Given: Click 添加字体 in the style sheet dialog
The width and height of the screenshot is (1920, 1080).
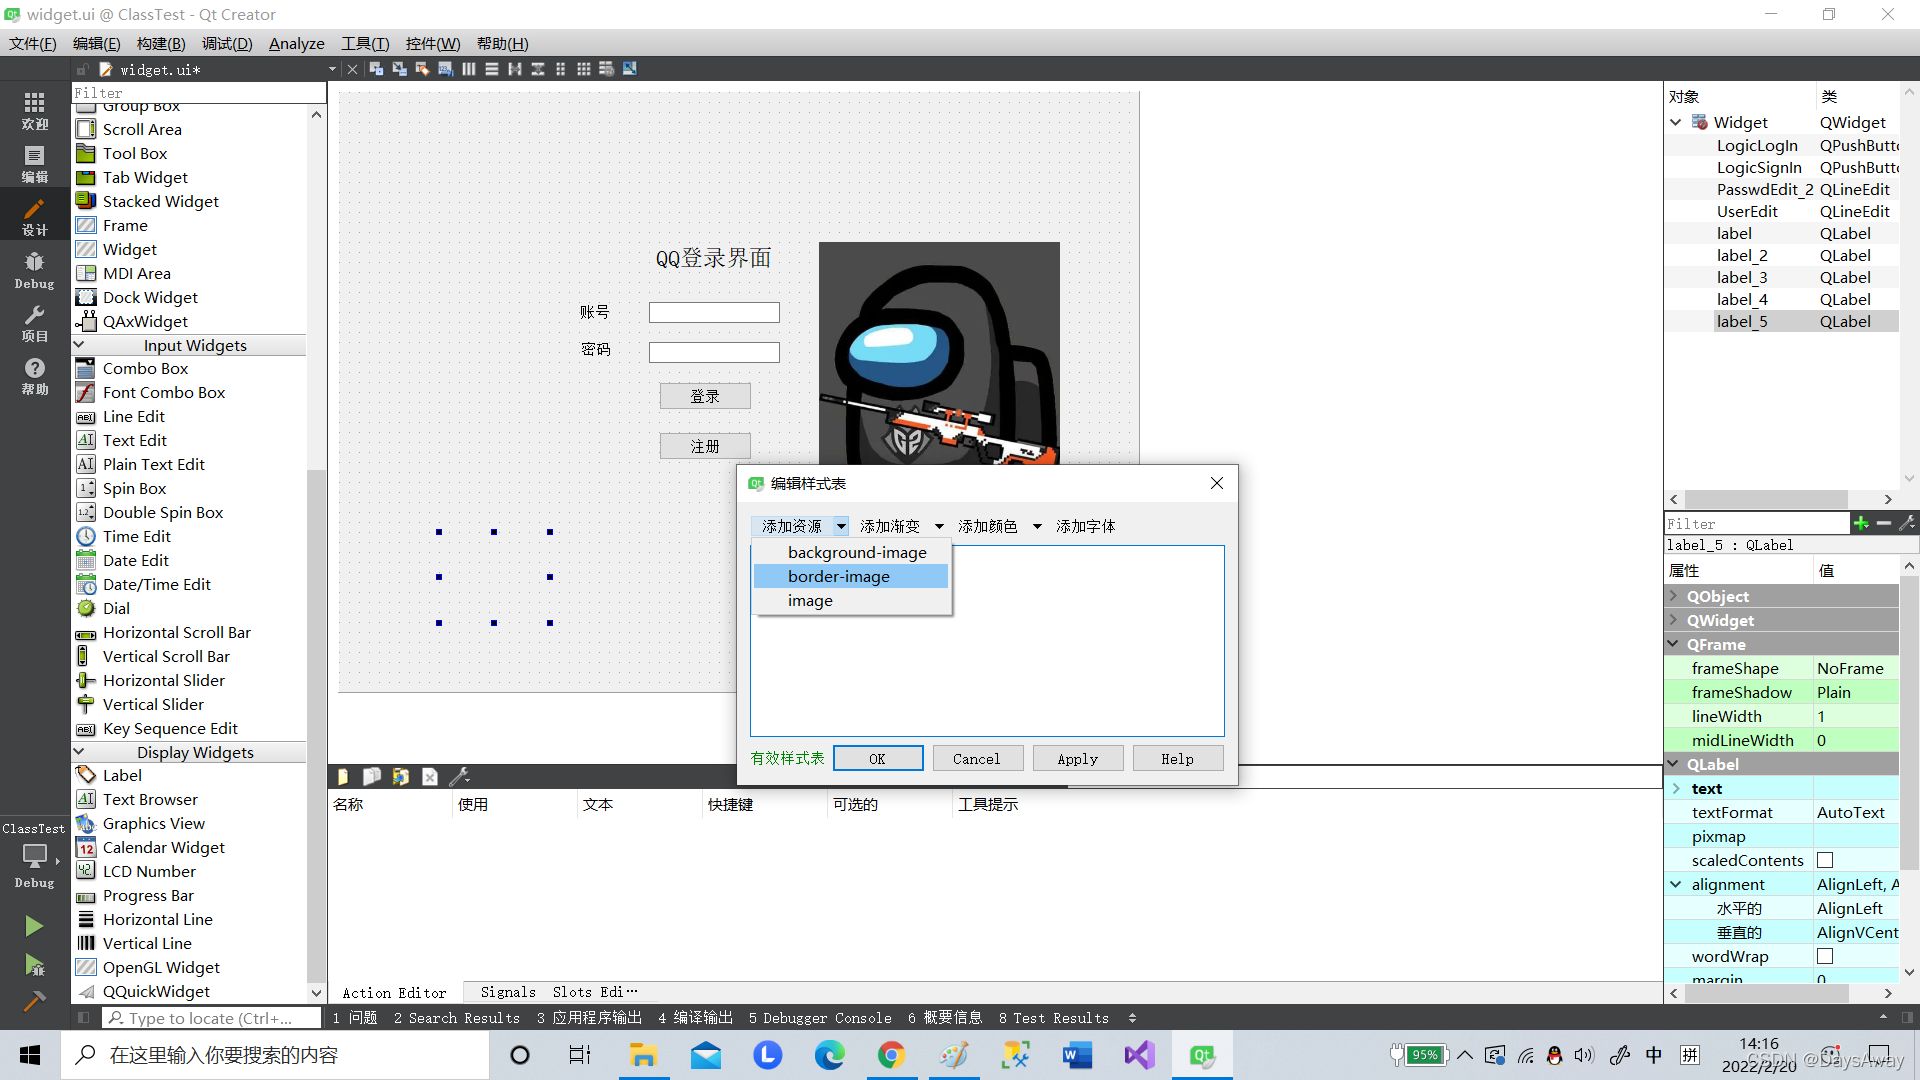Looking at the screenshot, I should point(1086,526).
